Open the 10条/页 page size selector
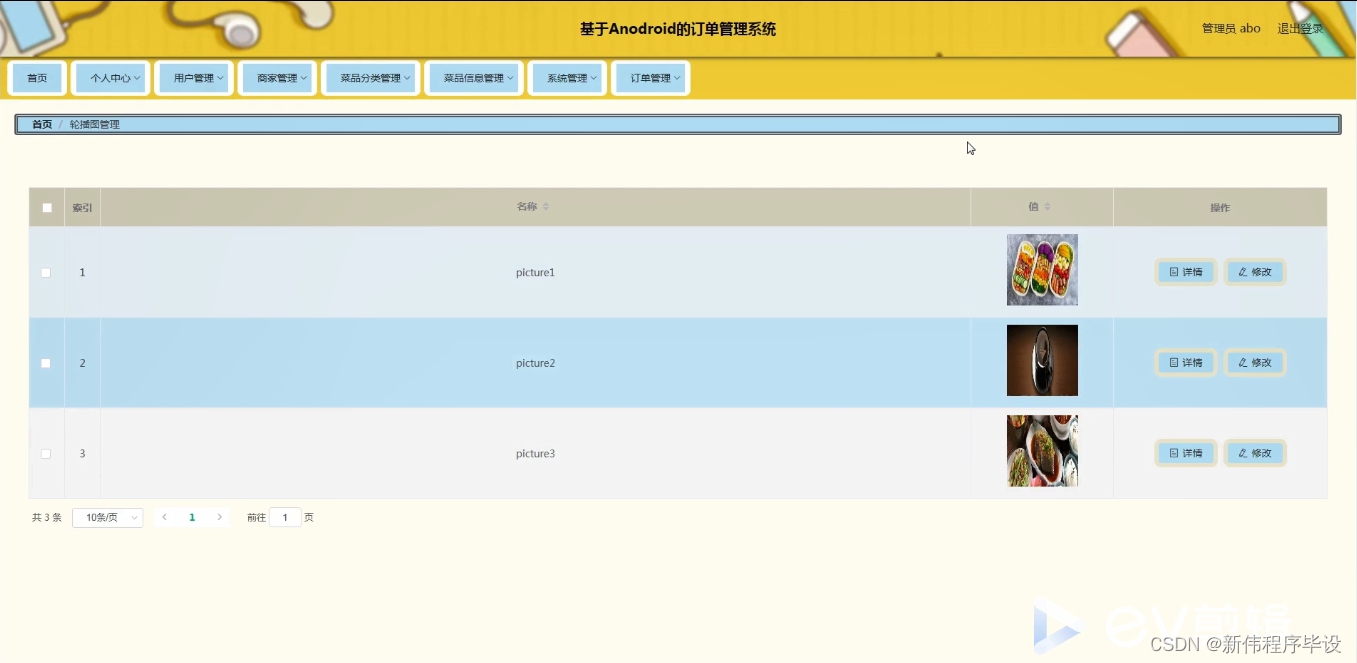The width and height of the screenshot is (1357, 663). (107, 517)
